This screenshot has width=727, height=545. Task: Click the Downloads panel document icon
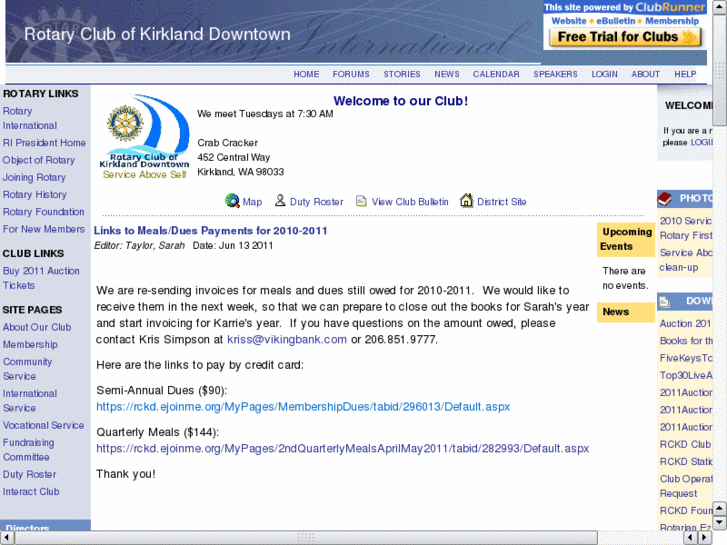(x=665, y=302)
